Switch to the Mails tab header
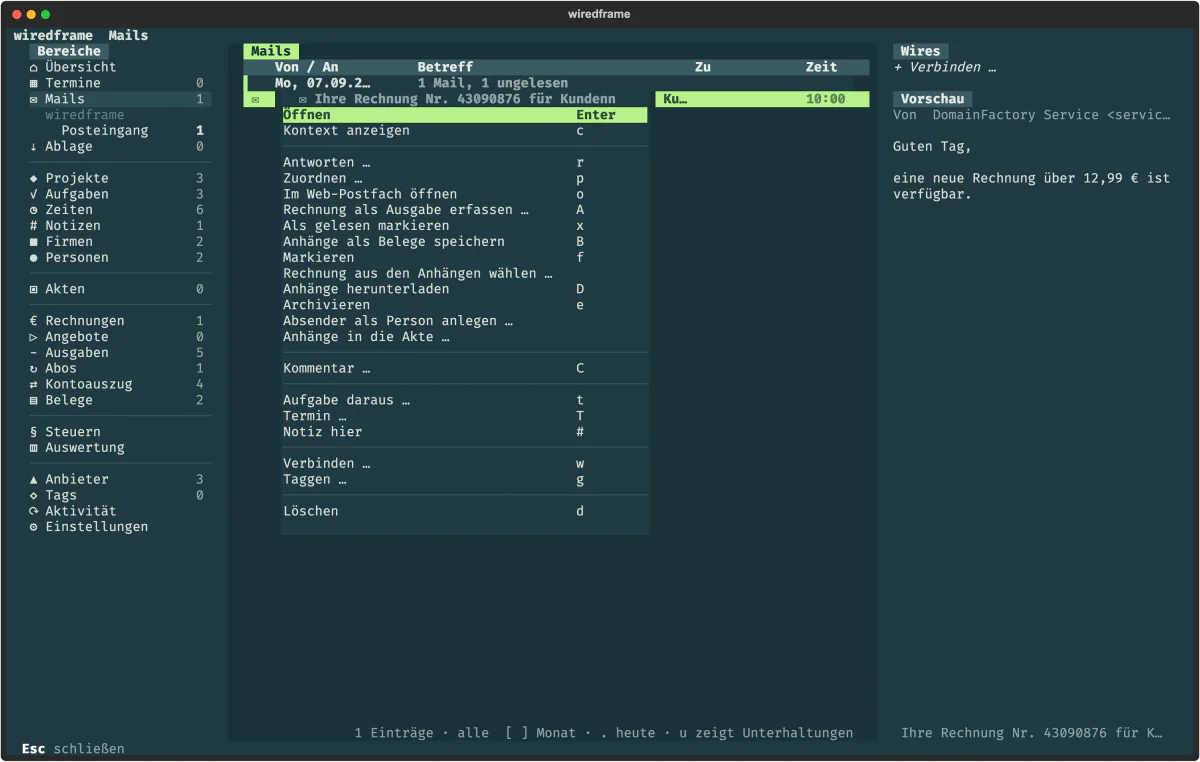This screenshot has width=1200, height=762. click(x=271, y=51)
